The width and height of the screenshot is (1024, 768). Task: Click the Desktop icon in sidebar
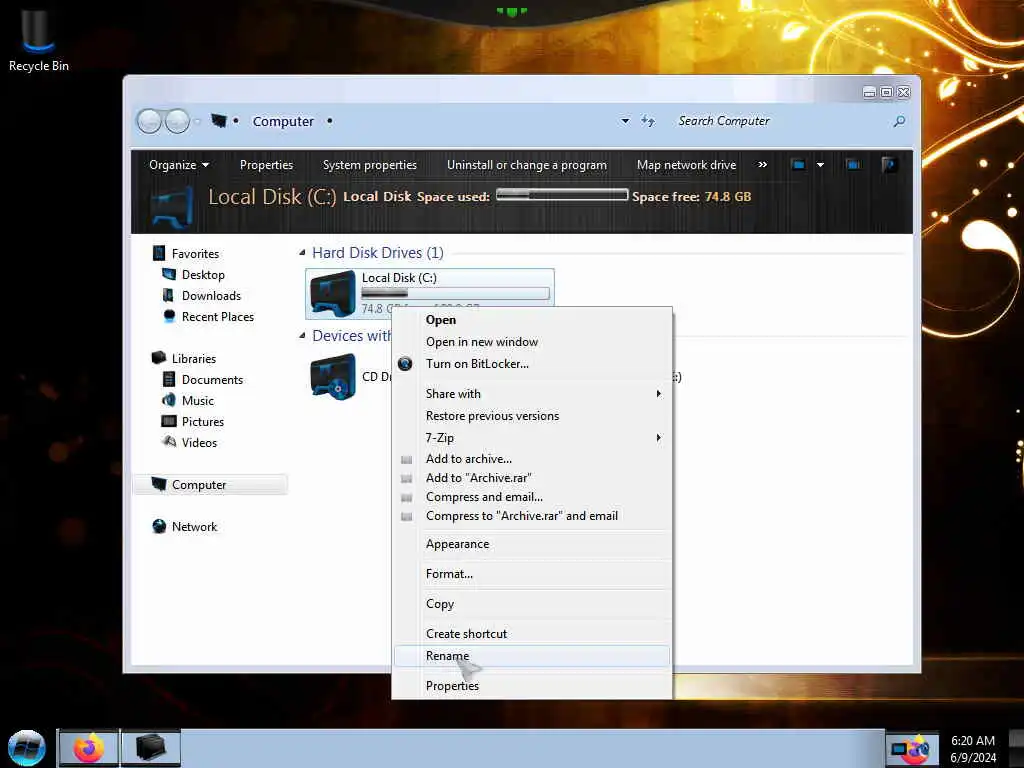pyautogui.click(x=169, y=274)
